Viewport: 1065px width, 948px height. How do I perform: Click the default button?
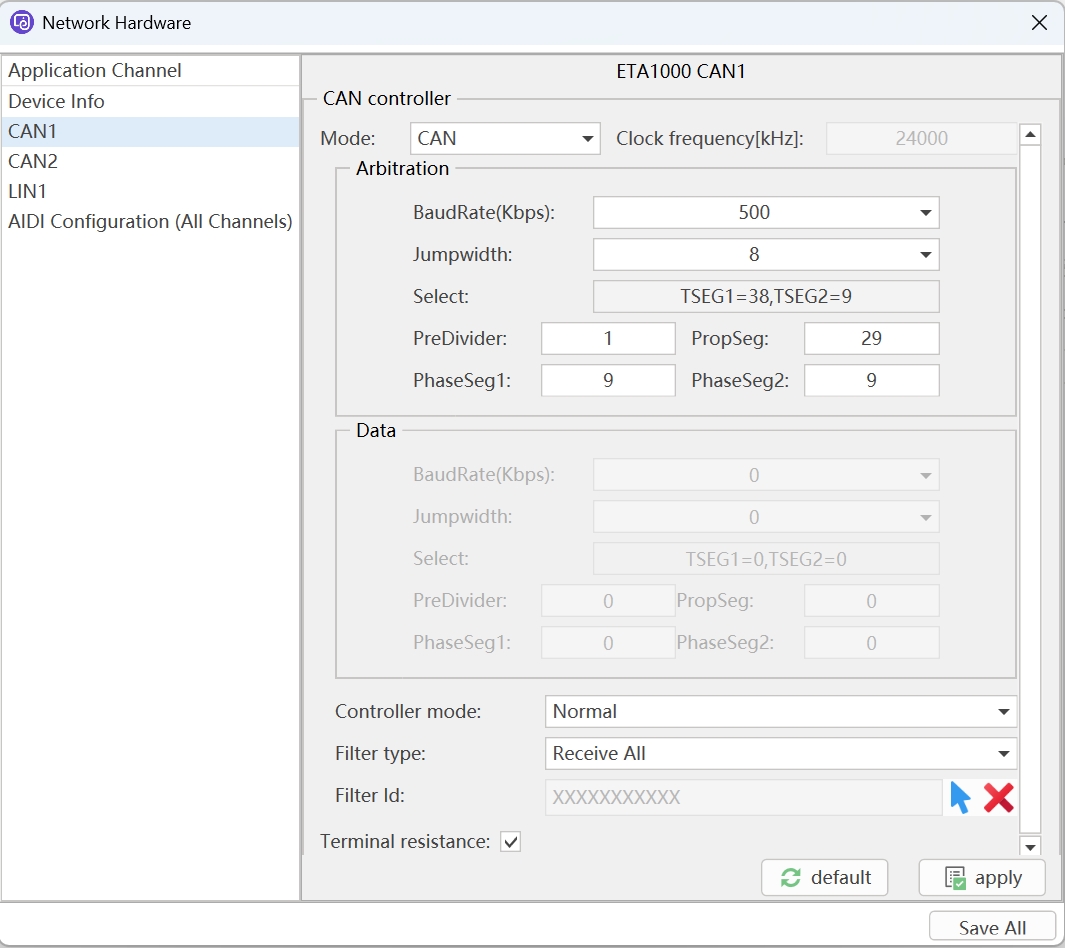[824, 877]
